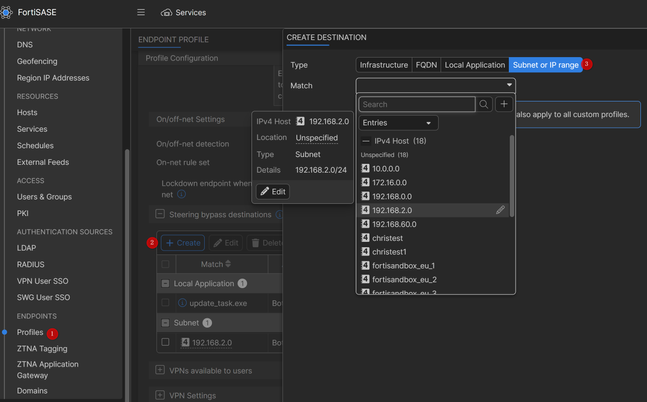Open Profiles in the left sidebar
Screen dimensions: 647x402
click(30, 332)
